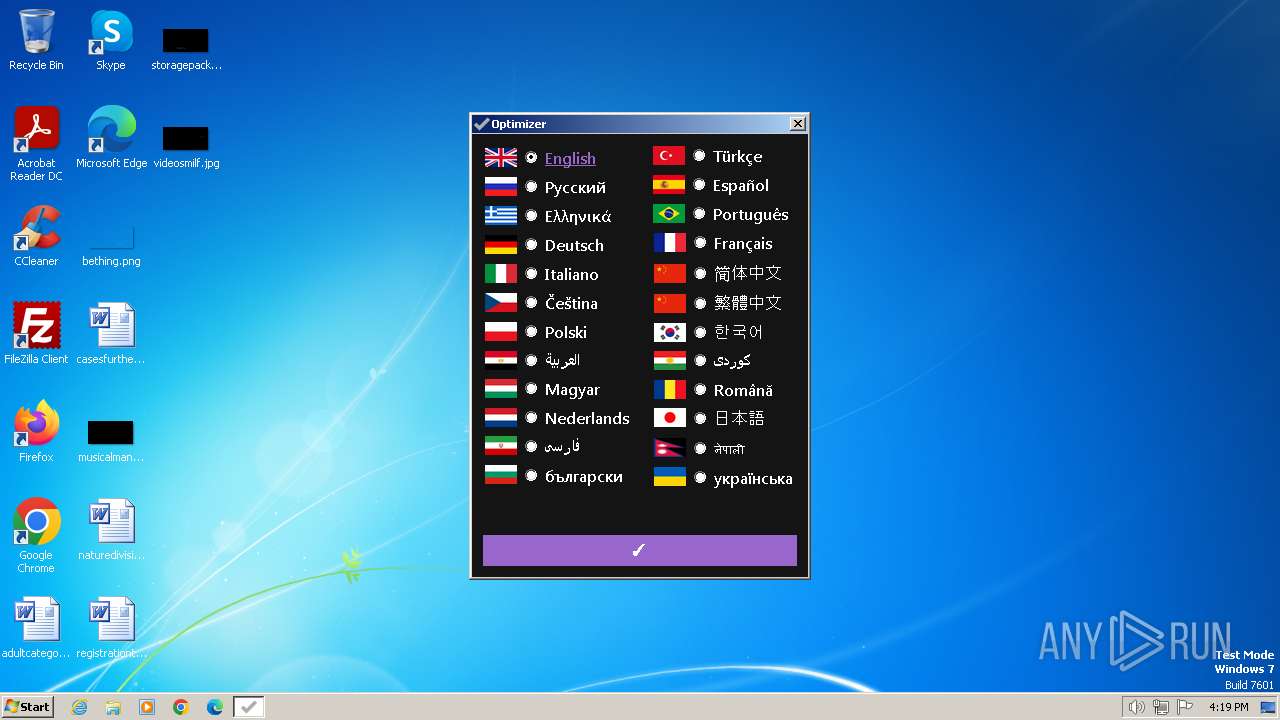Select the Русский radio button
The width and height of the screenshot is (1280, 720).
pos(531,186)
